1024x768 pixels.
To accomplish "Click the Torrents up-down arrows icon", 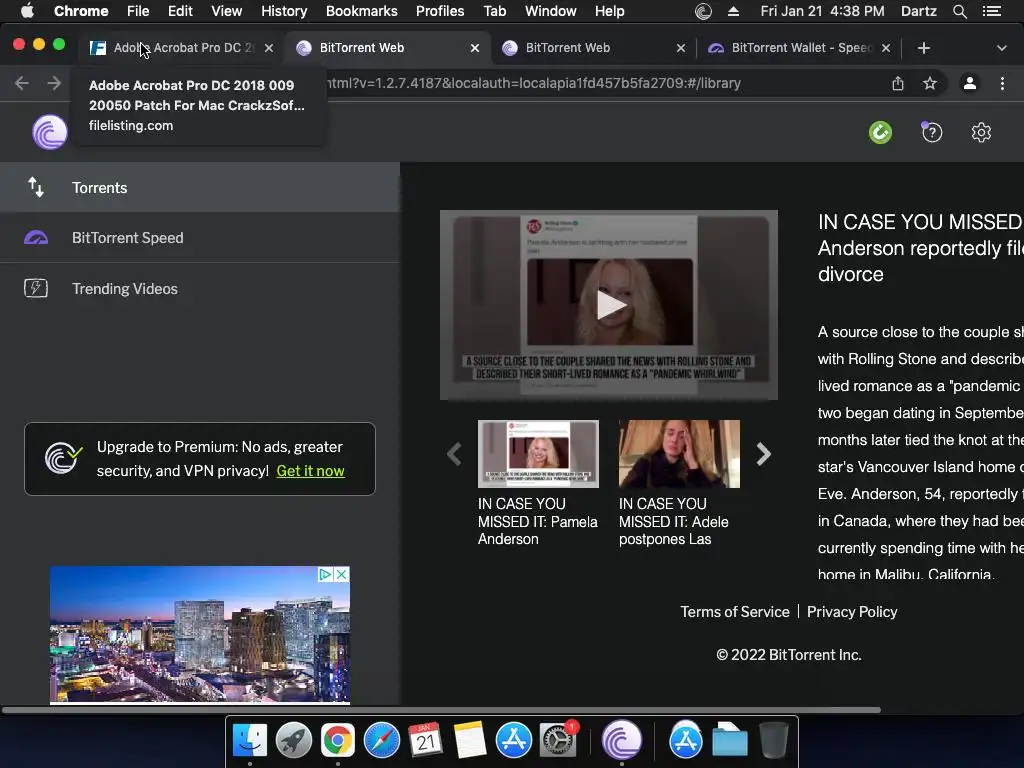I will point(36,187).
